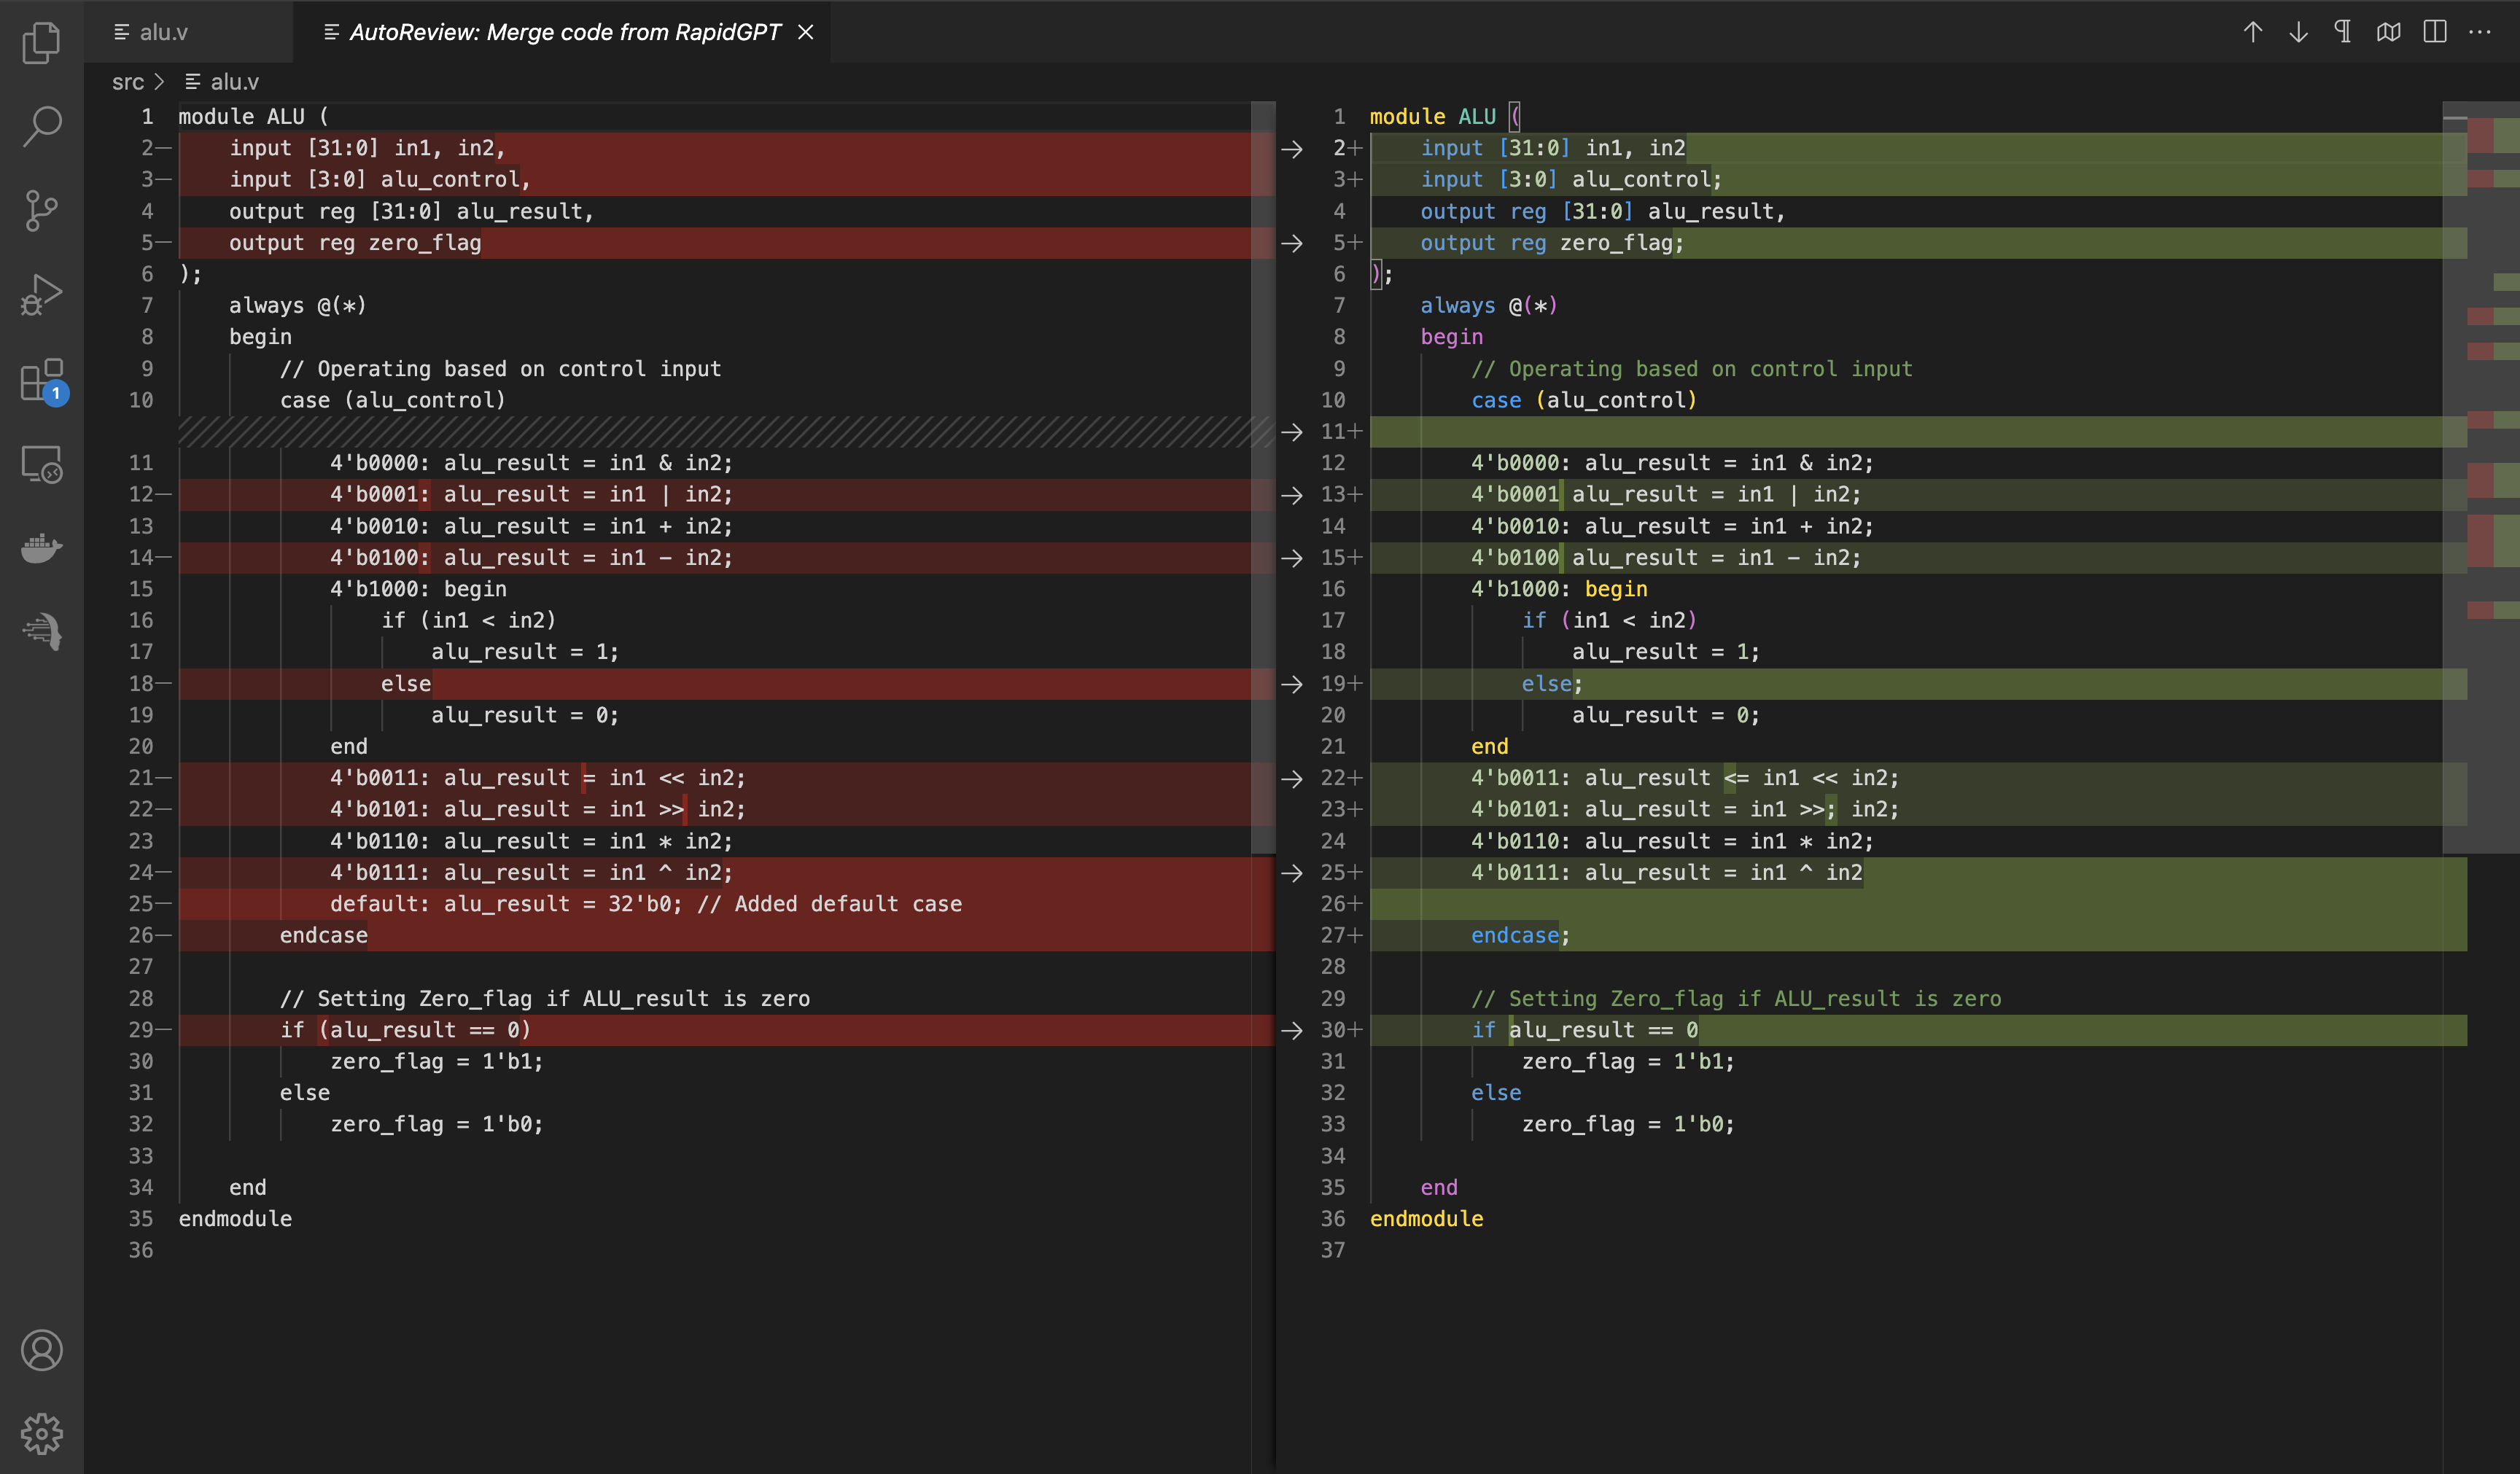Revert the 4'b0100 change arrow
Viewport: 2520px width, 1474px height.
coord(1292,558)
